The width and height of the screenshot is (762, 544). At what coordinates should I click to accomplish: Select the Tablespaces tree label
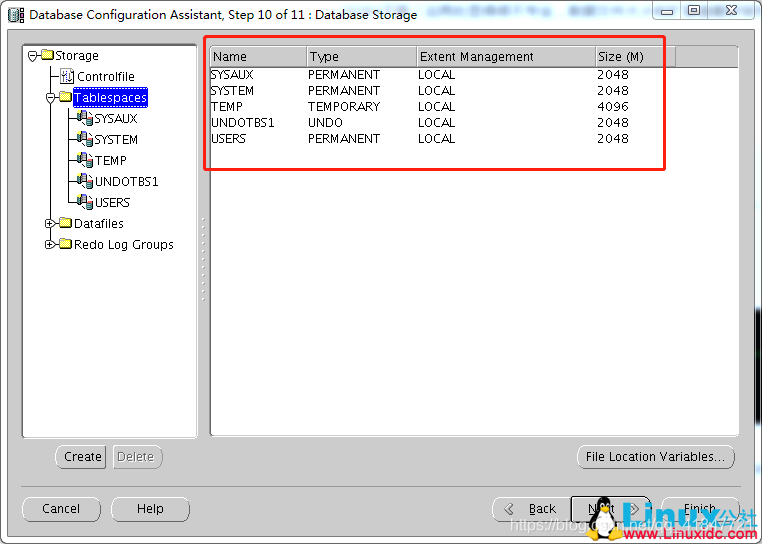pyautogui.click(x=110, y=98)
